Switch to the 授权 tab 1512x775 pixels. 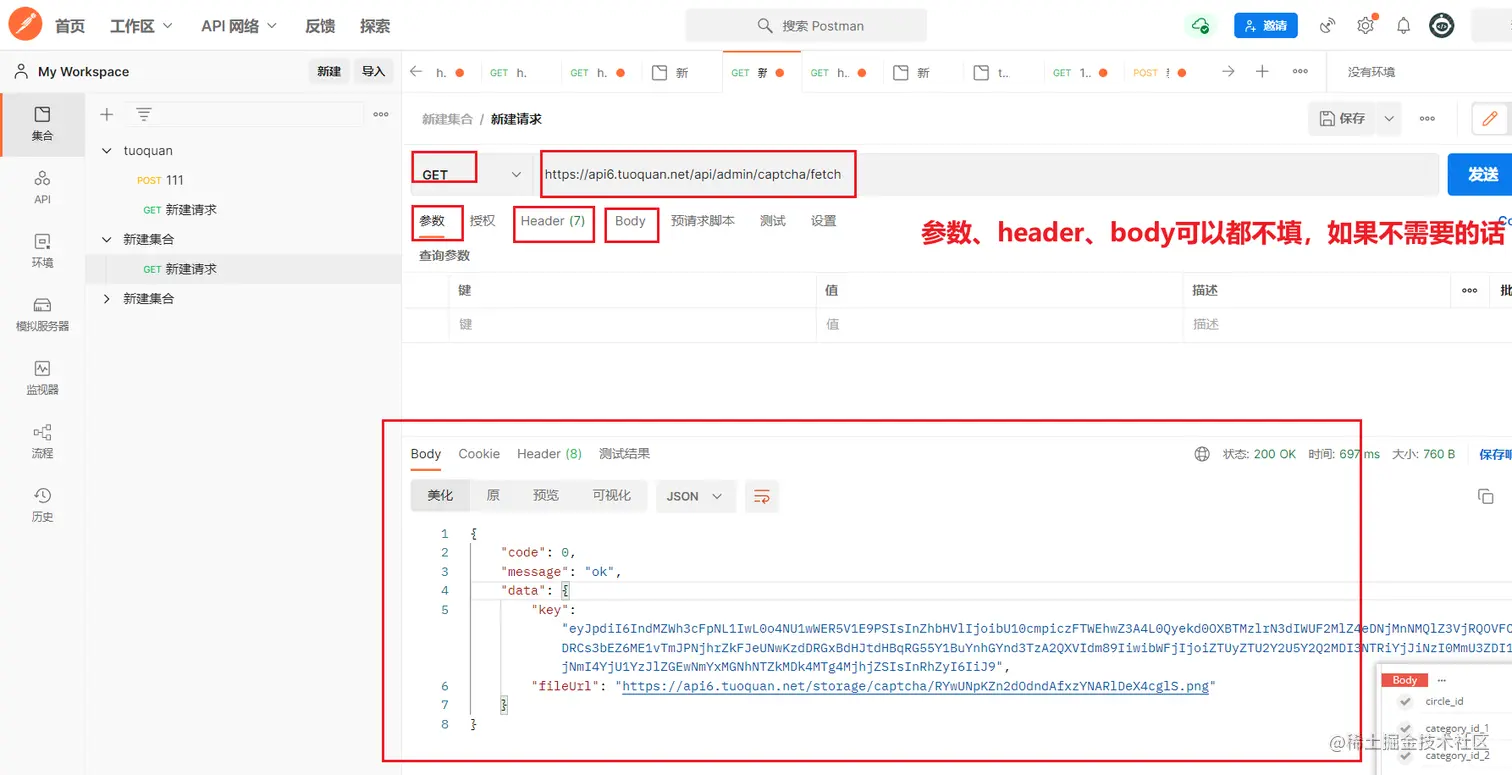tap(482, 221)
